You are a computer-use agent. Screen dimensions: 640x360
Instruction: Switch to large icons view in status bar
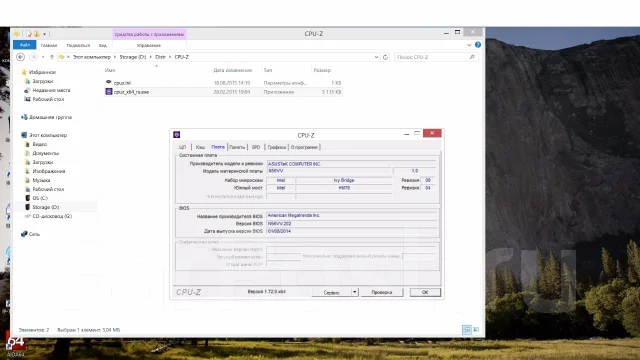pyautogui.click(x=476, y=329)
